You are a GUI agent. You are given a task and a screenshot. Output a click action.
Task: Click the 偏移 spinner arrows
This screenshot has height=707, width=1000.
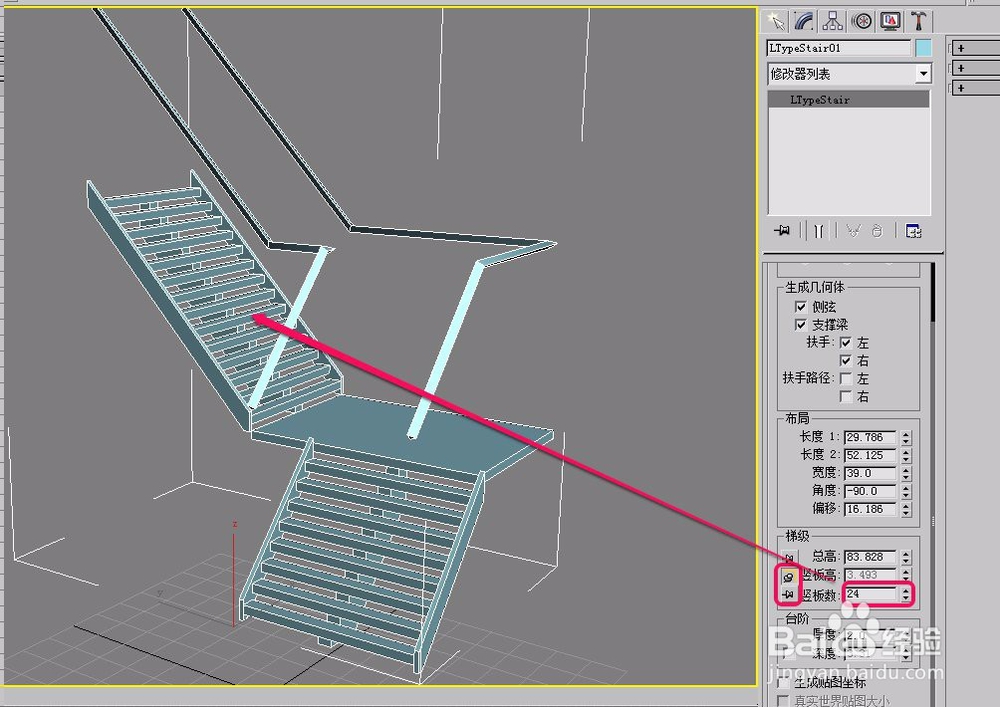(906, 509)
